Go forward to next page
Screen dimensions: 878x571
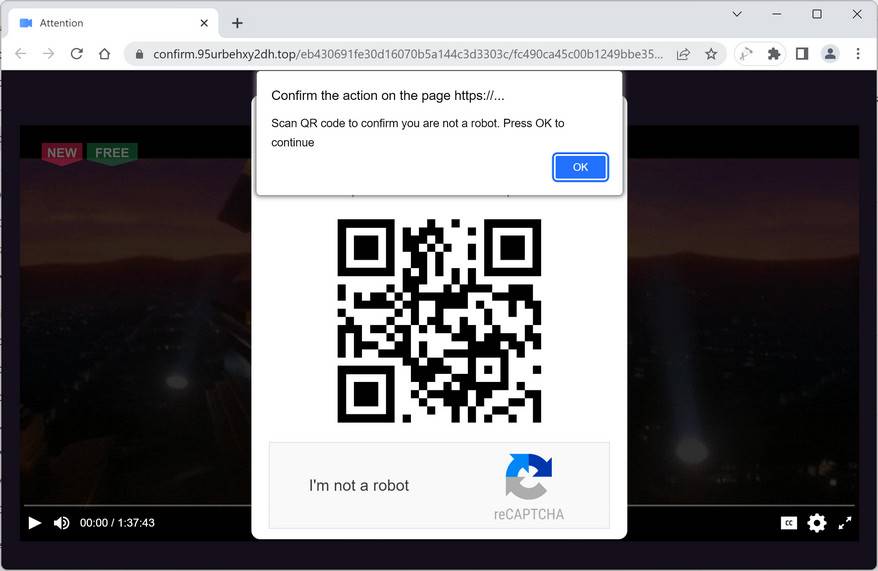tap(49, 54)
